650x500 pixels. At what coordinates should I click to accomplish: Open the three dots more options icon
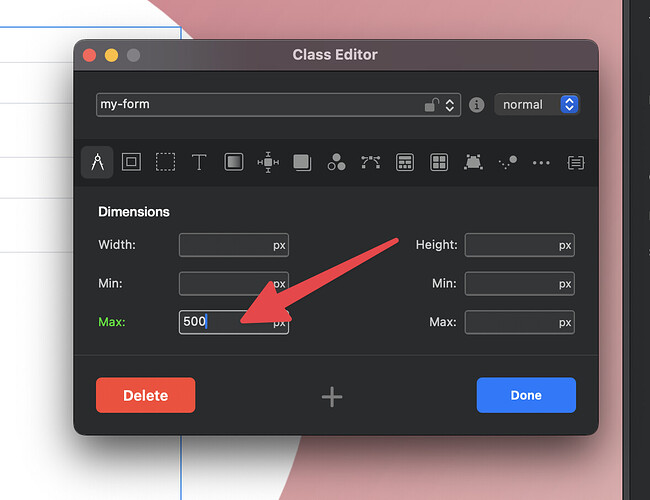[x=541, y=163]
